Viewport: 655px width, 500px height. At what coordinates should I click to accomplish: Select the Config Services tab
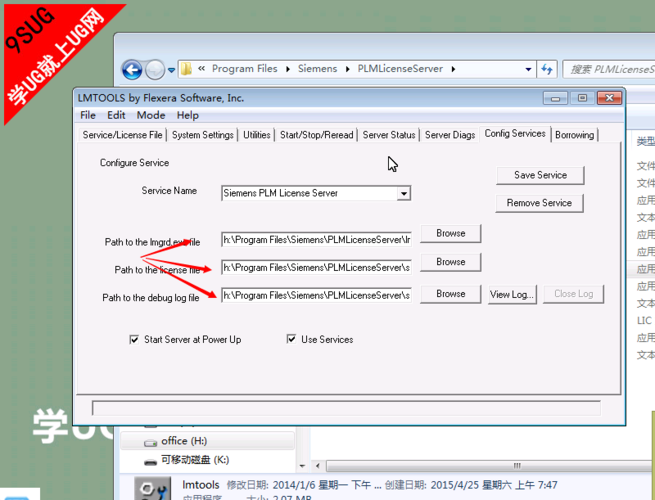[x=515, y=134]
